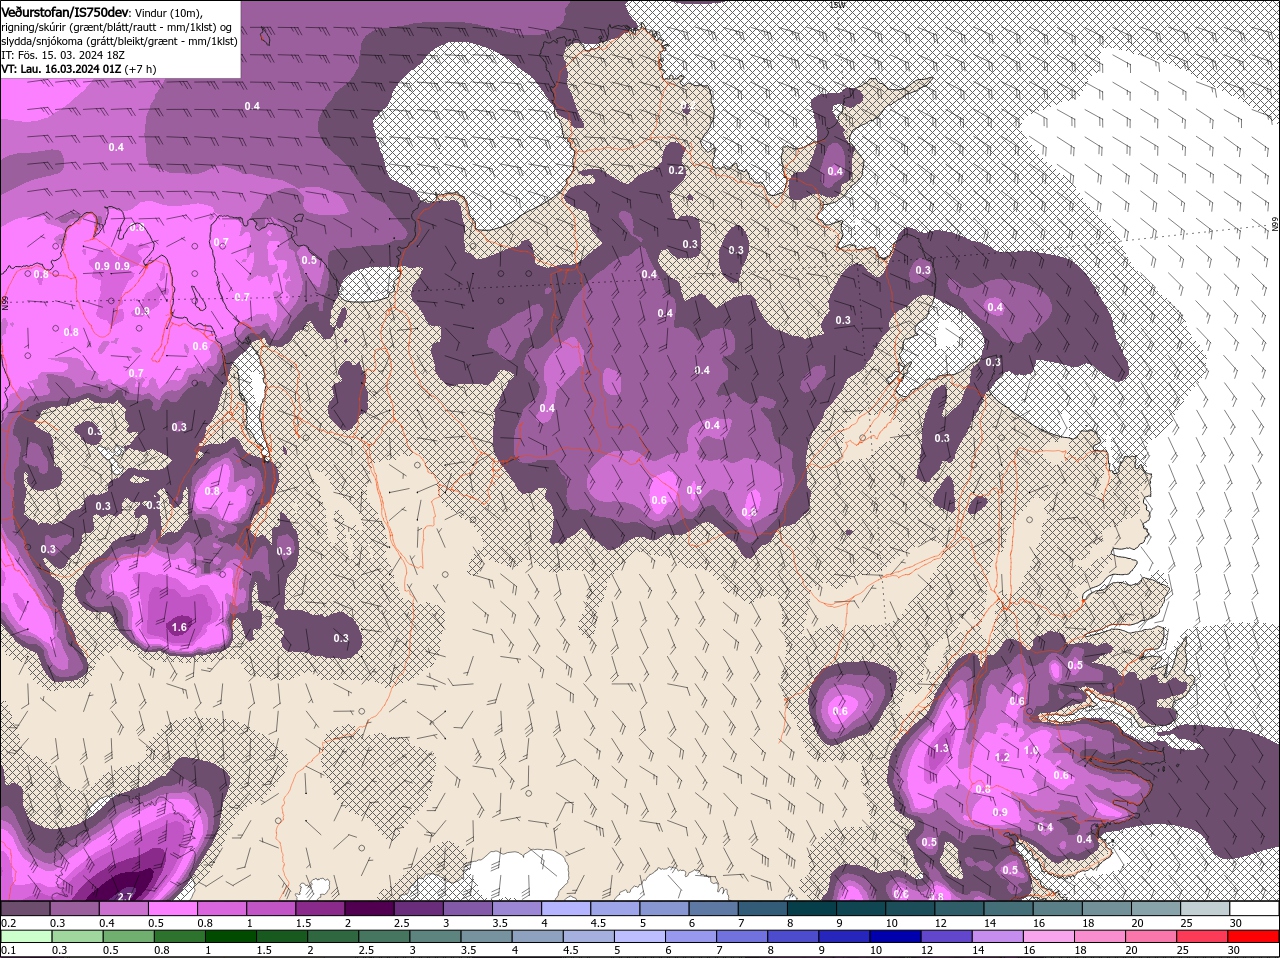
Task: Click the Veðurstofan/IS750dev title text
Action: pos(65,11)
